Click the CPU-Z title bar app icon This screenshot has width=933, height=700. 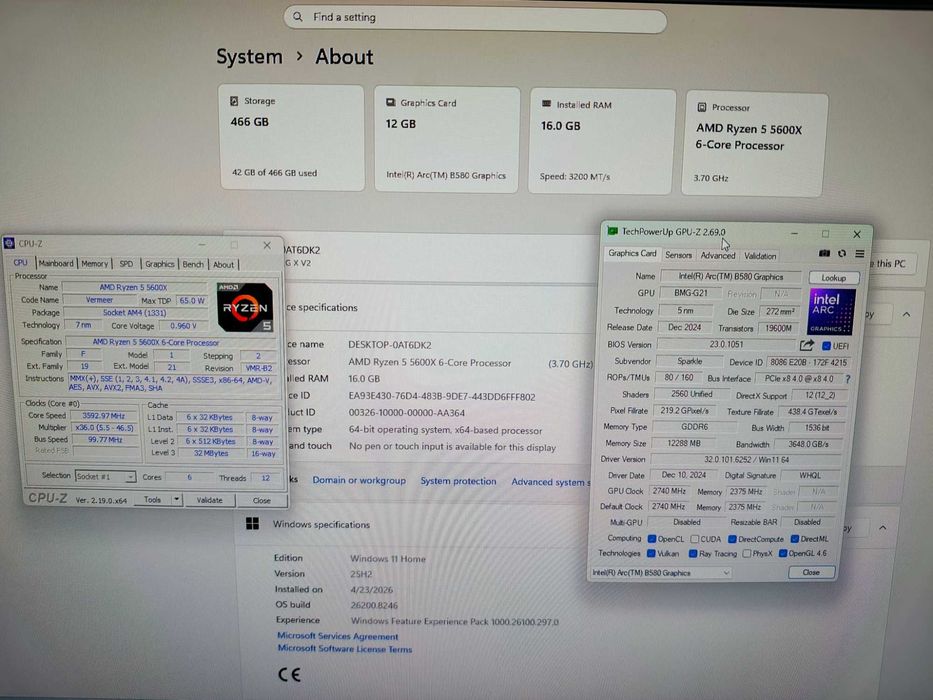(x=9, y=243)
